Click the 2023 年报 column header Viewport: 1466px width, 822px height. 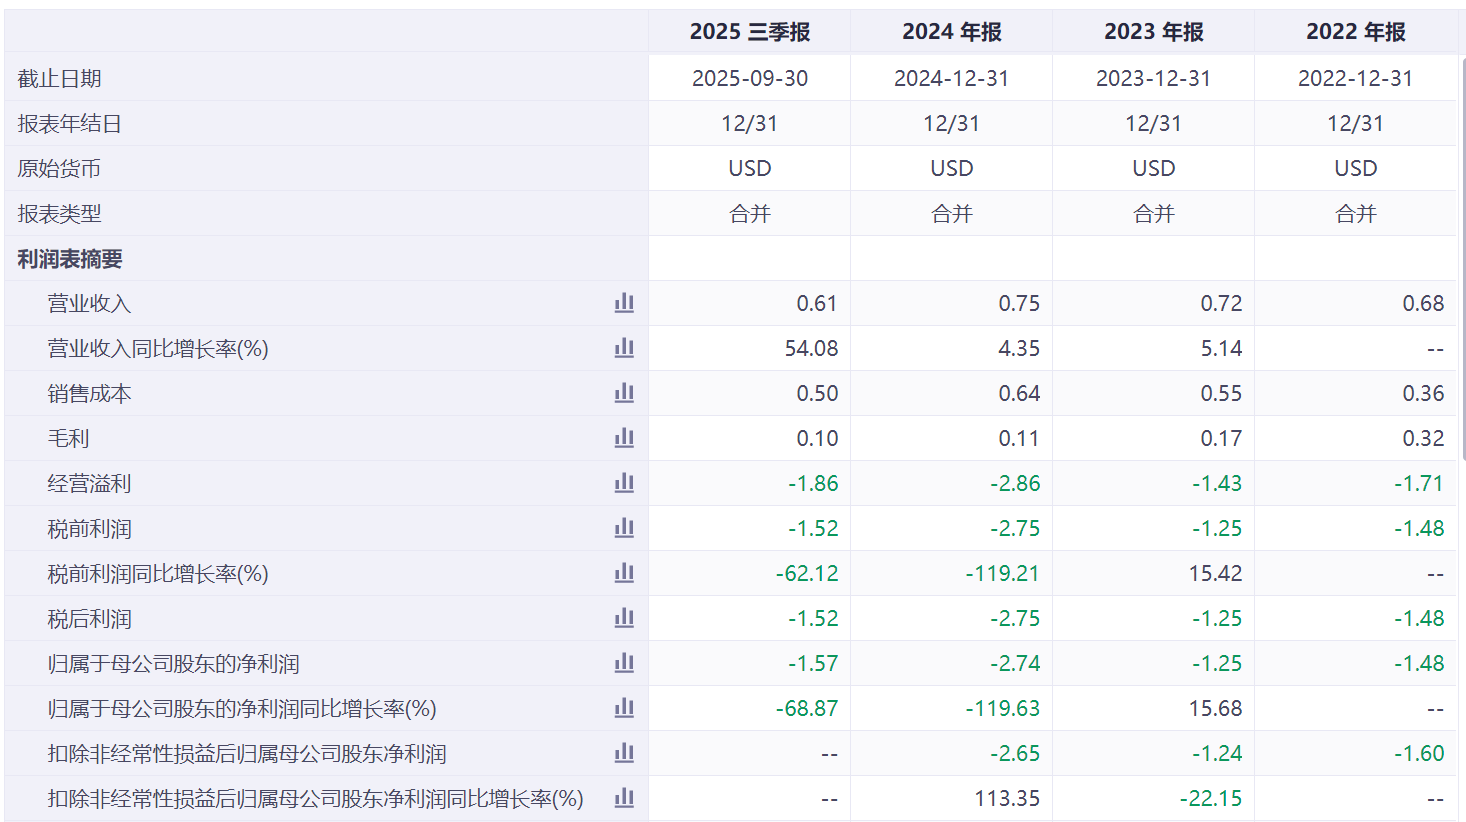click(x=1153, y=32)
